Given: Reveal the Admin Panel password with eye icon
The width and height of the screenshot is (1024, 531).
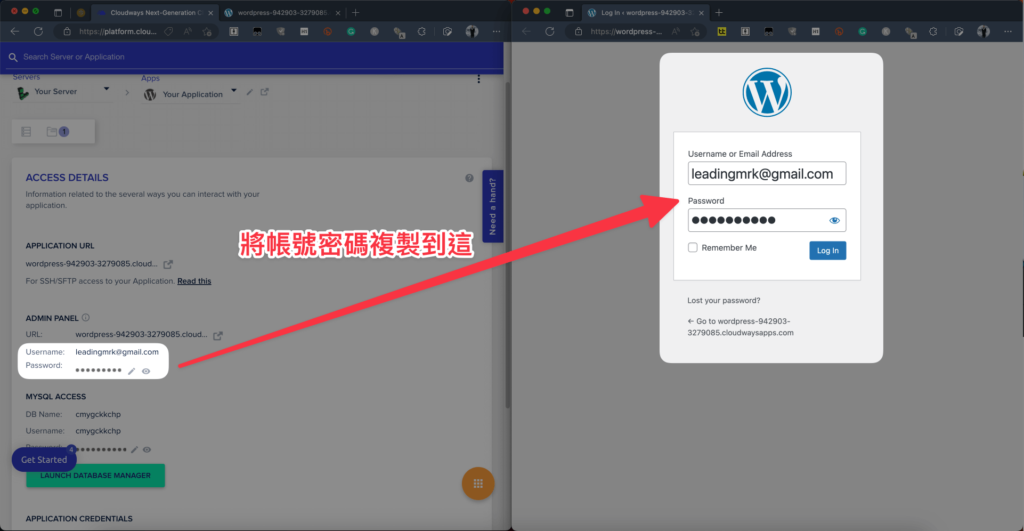Looking at the screenshot, I should click(x=146, y=371).
